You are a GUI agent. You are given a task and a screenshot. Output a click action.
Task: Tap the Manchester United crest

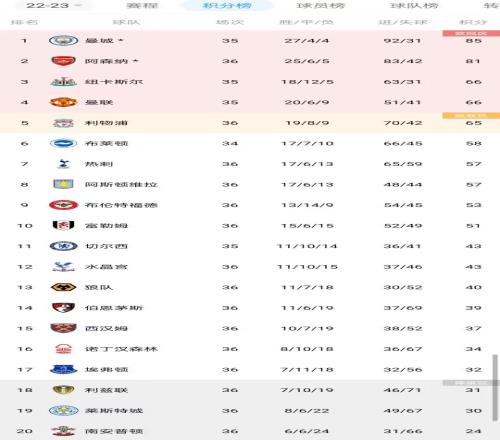tap(63, 102)
